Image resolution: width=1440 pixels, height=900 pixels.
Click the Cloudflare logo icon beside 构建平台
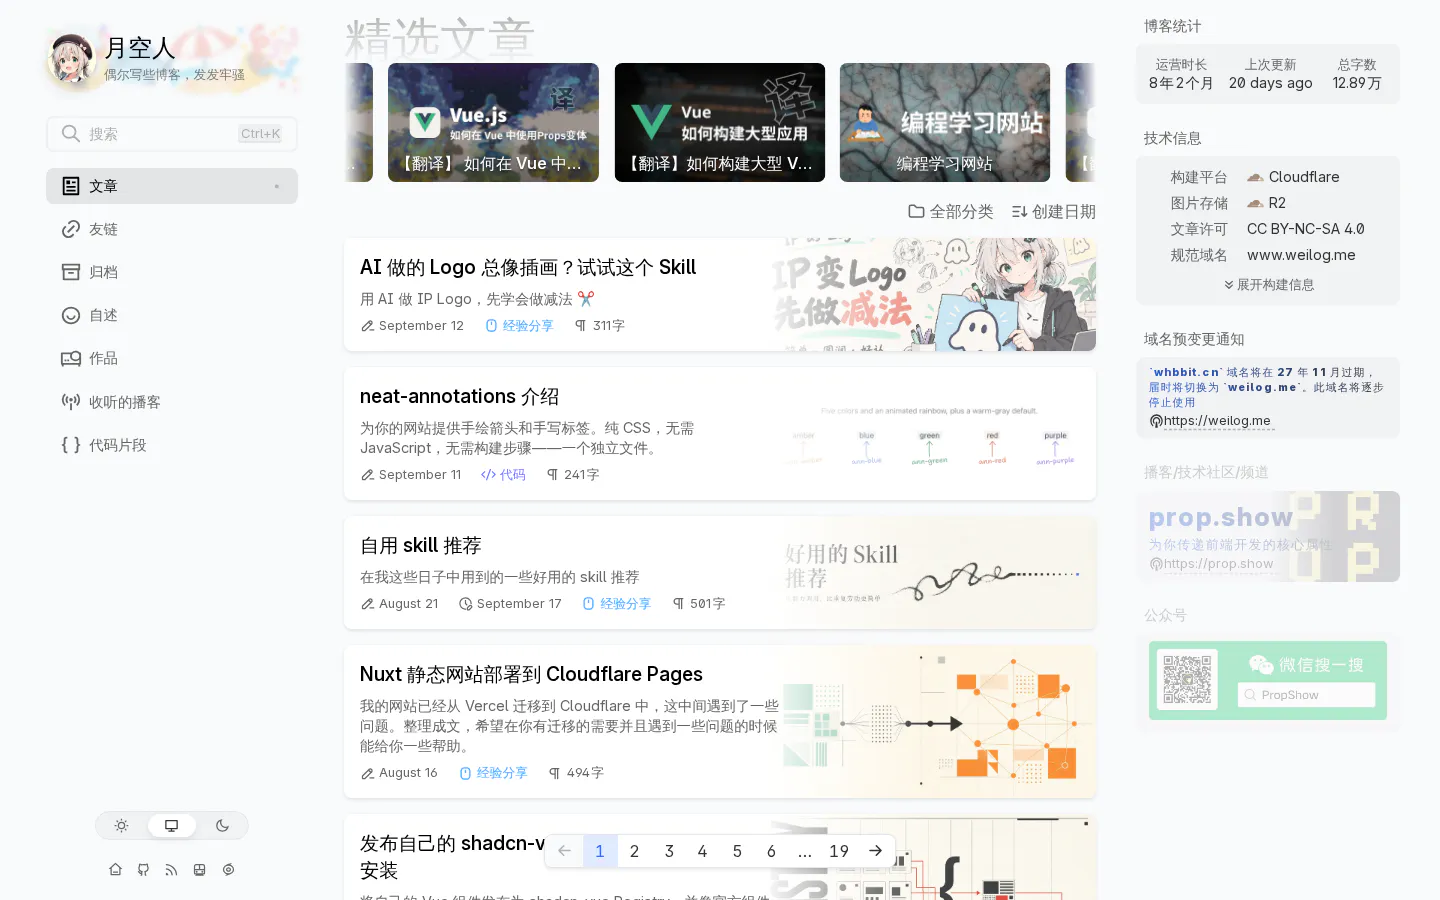click(x=1255, y=177)
